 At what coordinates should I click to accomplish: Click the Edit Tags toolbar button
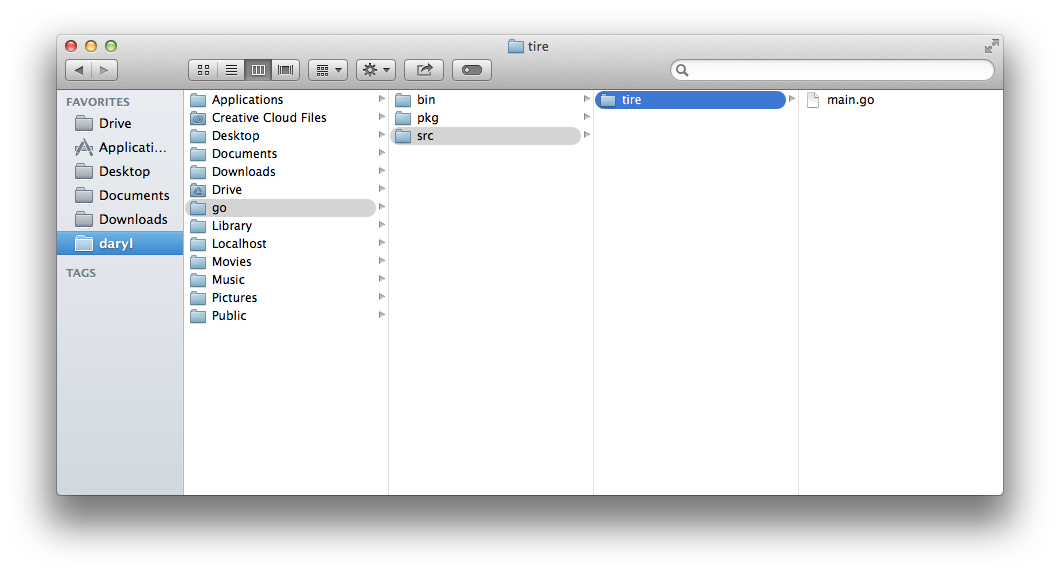click(472, 70)
